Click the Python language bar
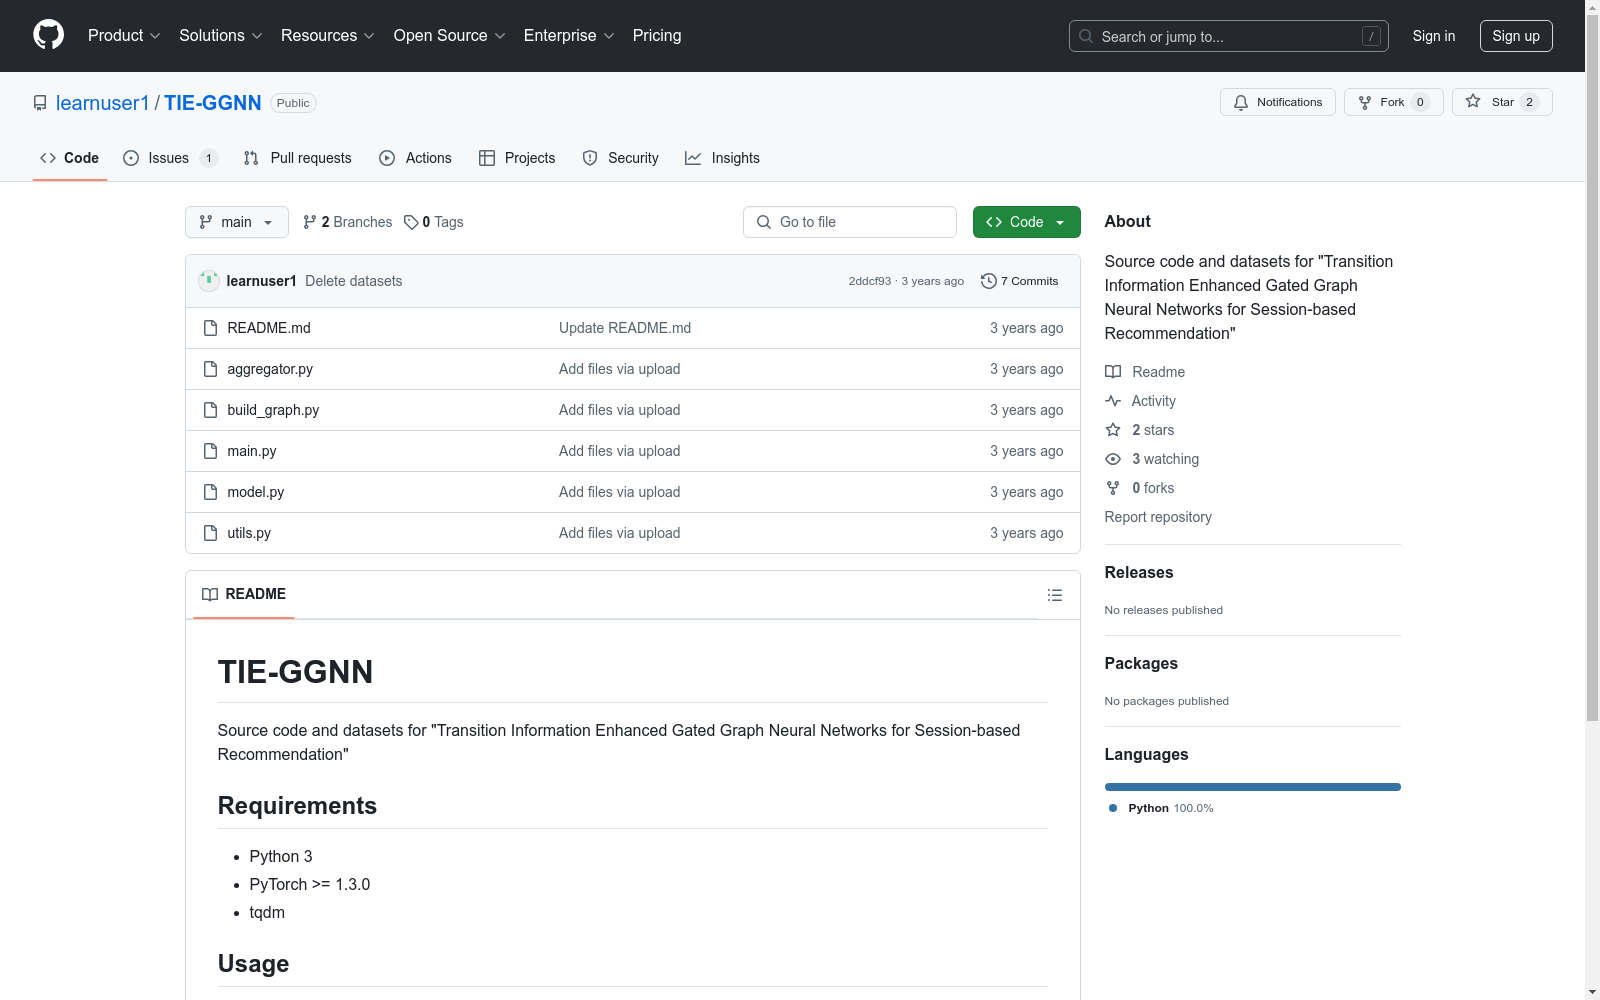Screen dimensions: 1600x1000 [1253, 787]
